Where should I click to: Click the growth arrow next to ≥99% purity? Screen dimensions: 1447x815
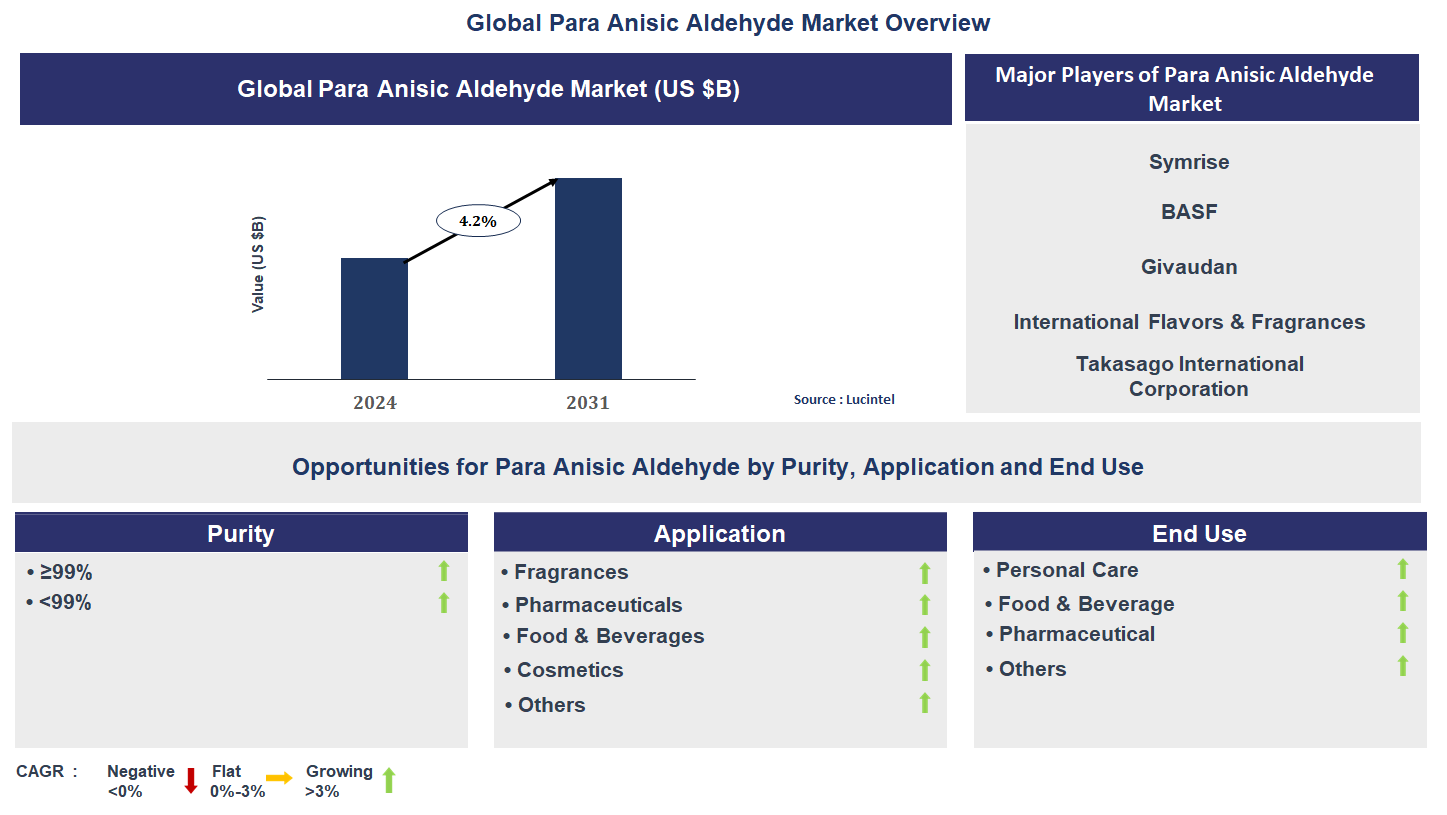443,572
